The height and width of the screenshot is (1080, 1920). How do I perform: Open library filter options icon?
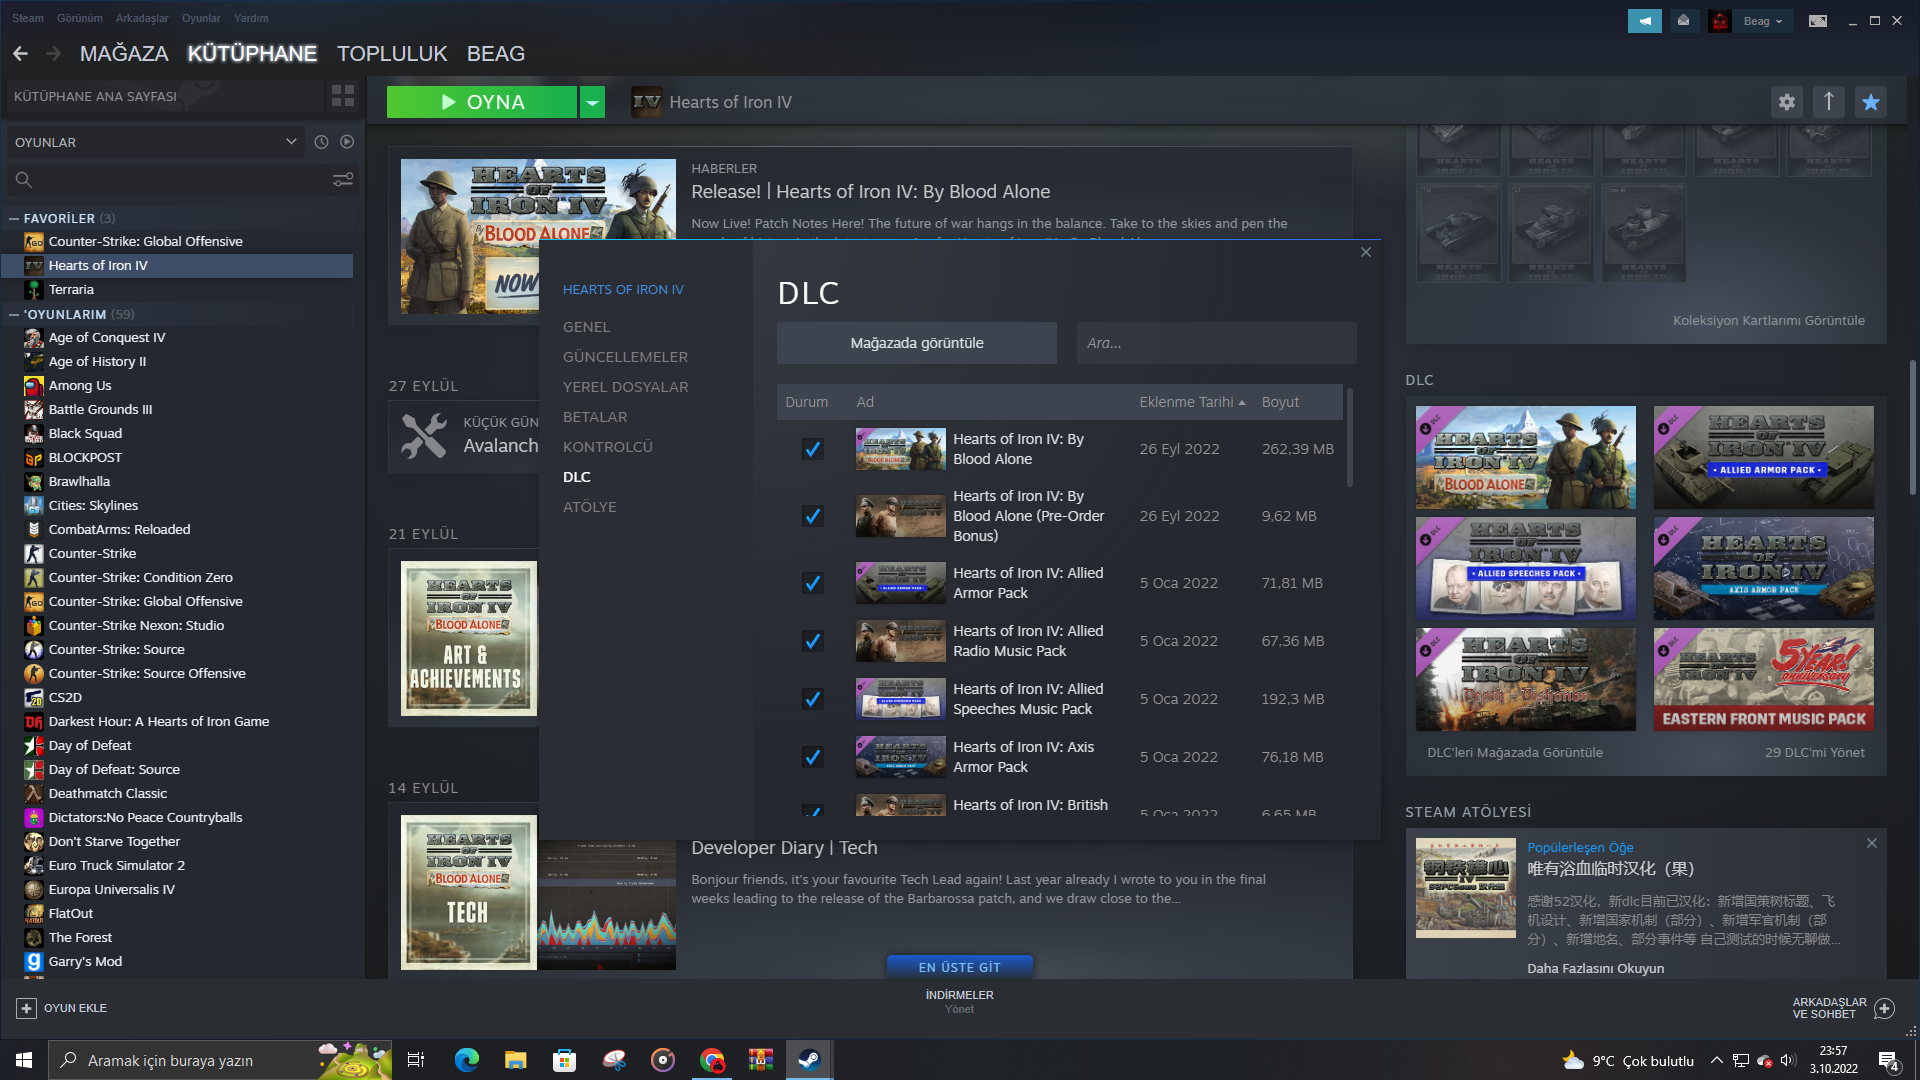point(343,180)
